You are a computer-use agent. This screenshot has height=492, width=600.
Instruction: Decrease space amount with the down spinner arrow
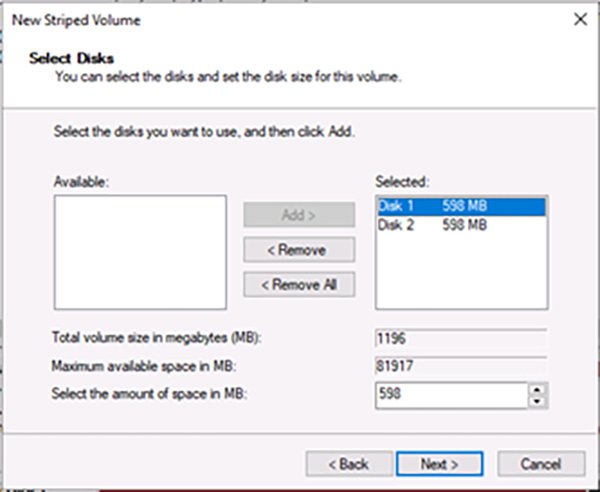pos(538,401)
